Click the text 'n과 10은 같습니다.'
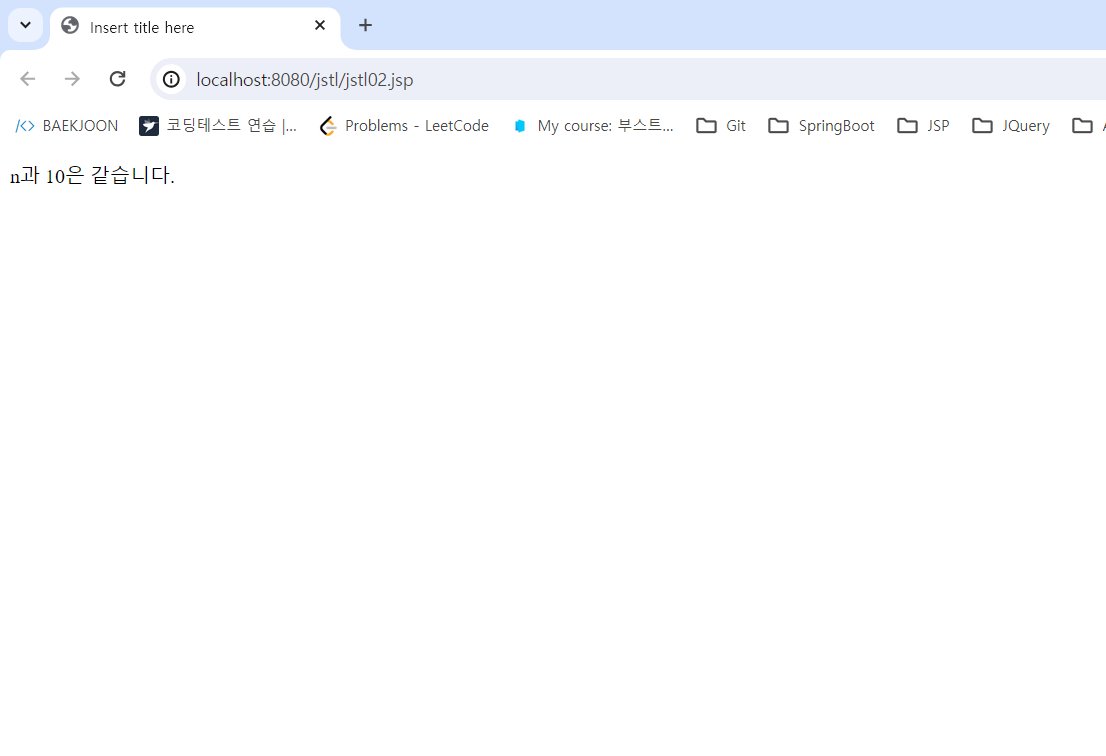This screenshot has width=1106, height=756. click(92, 176)
